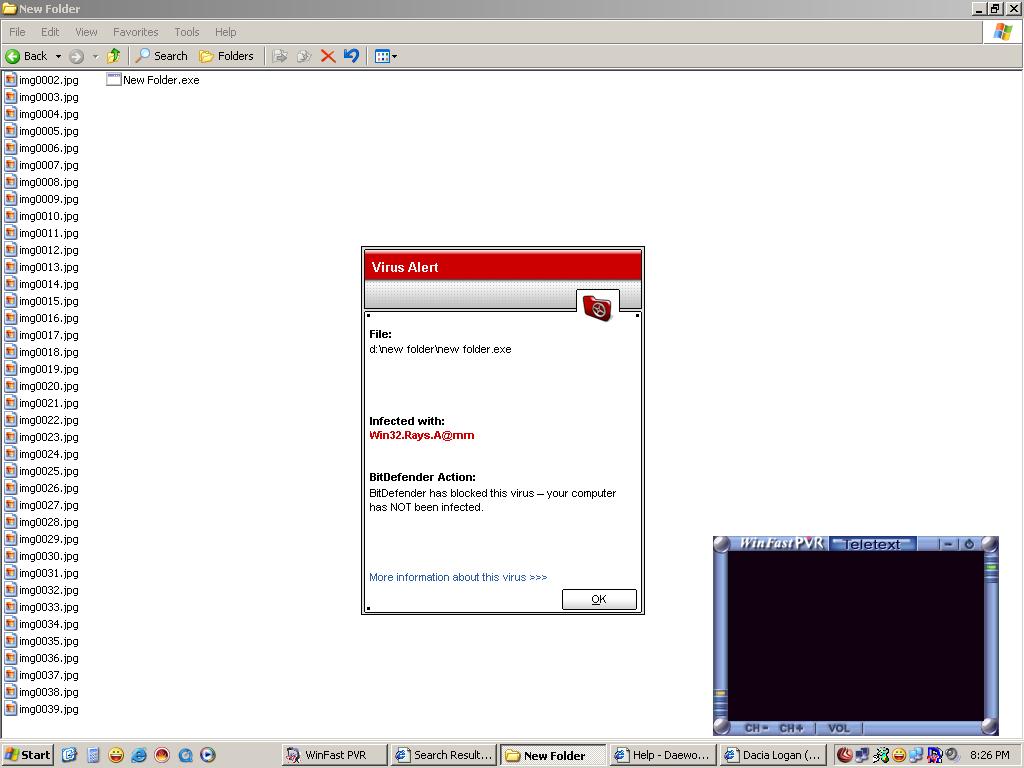Click the blue Undo arrow icon
The width and height of the screenshot is (1024, 768).
[351, 56]
